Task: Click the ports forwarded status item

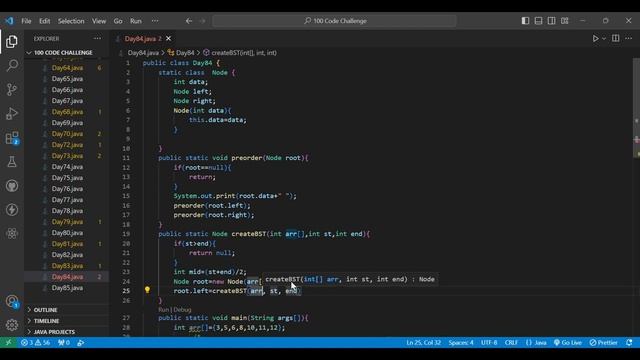Action: tap(64, 342)
